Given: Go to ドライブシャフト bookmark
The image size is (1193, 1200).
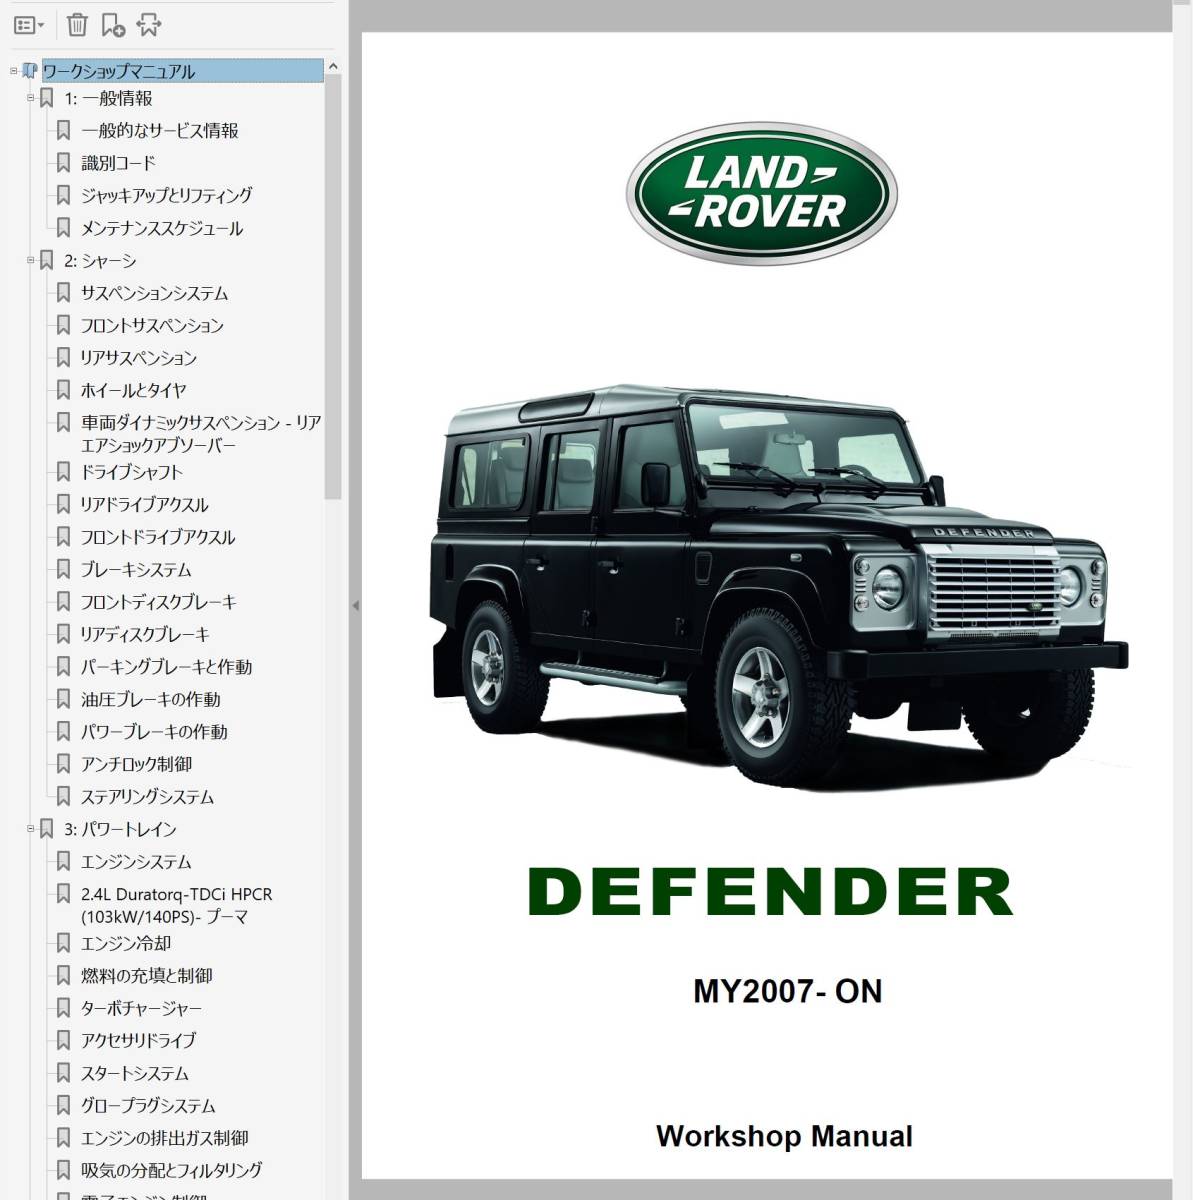Looking at the screenshot, I should (x=132, y=472).
